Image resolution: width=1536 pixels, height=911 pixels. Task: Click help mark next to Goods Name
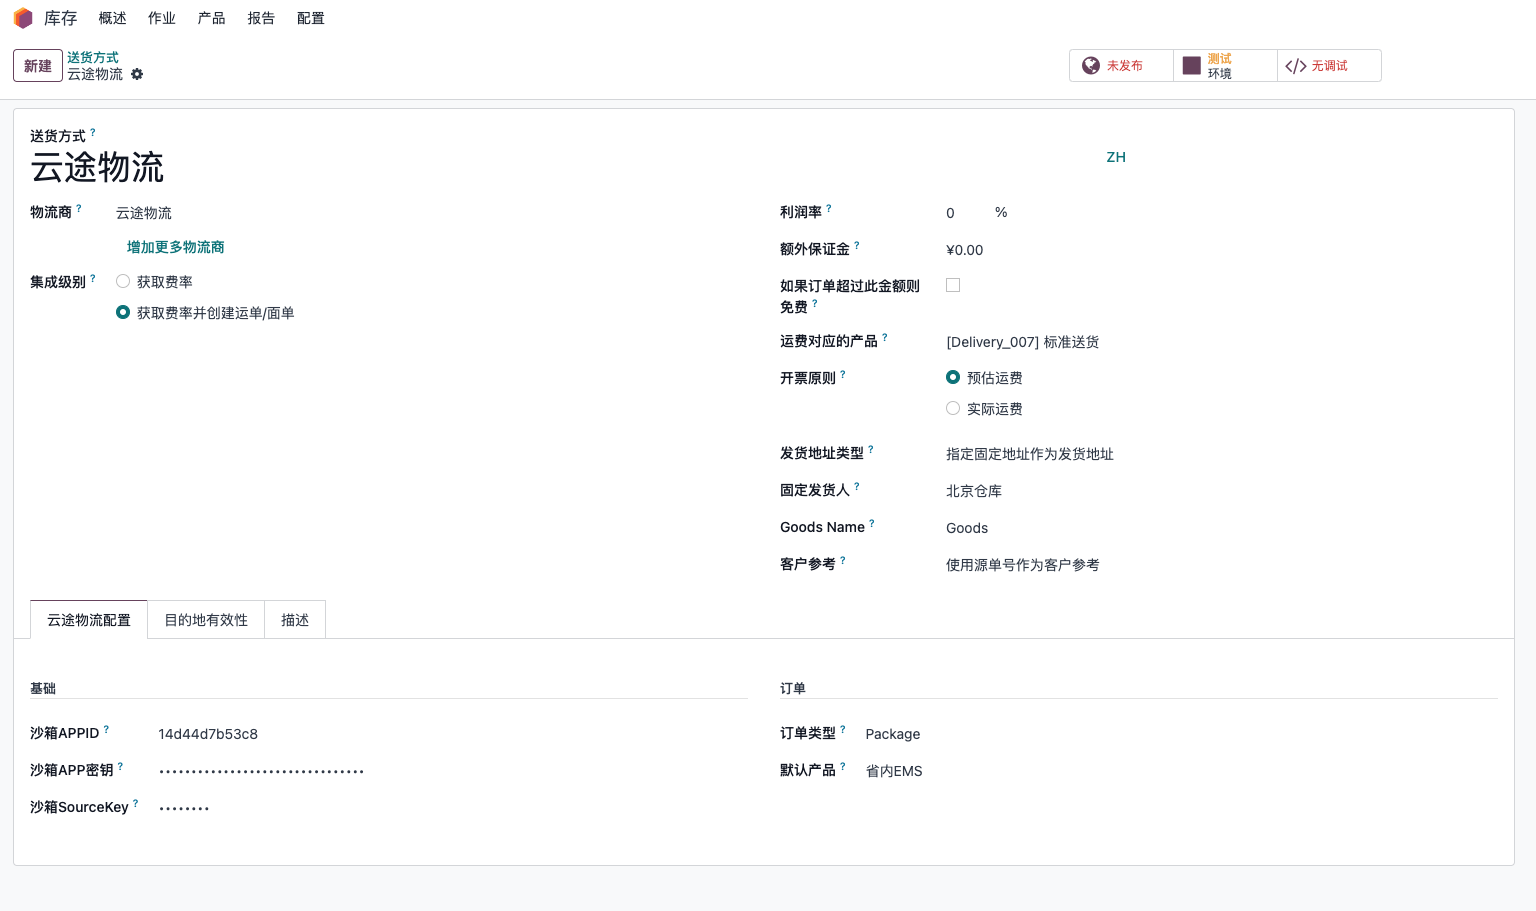(x=872, y=523)
